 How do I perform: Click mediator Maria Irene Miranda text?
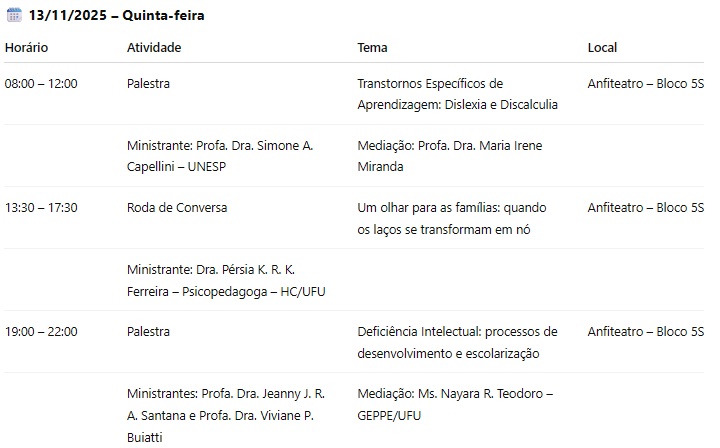[450, 156]
